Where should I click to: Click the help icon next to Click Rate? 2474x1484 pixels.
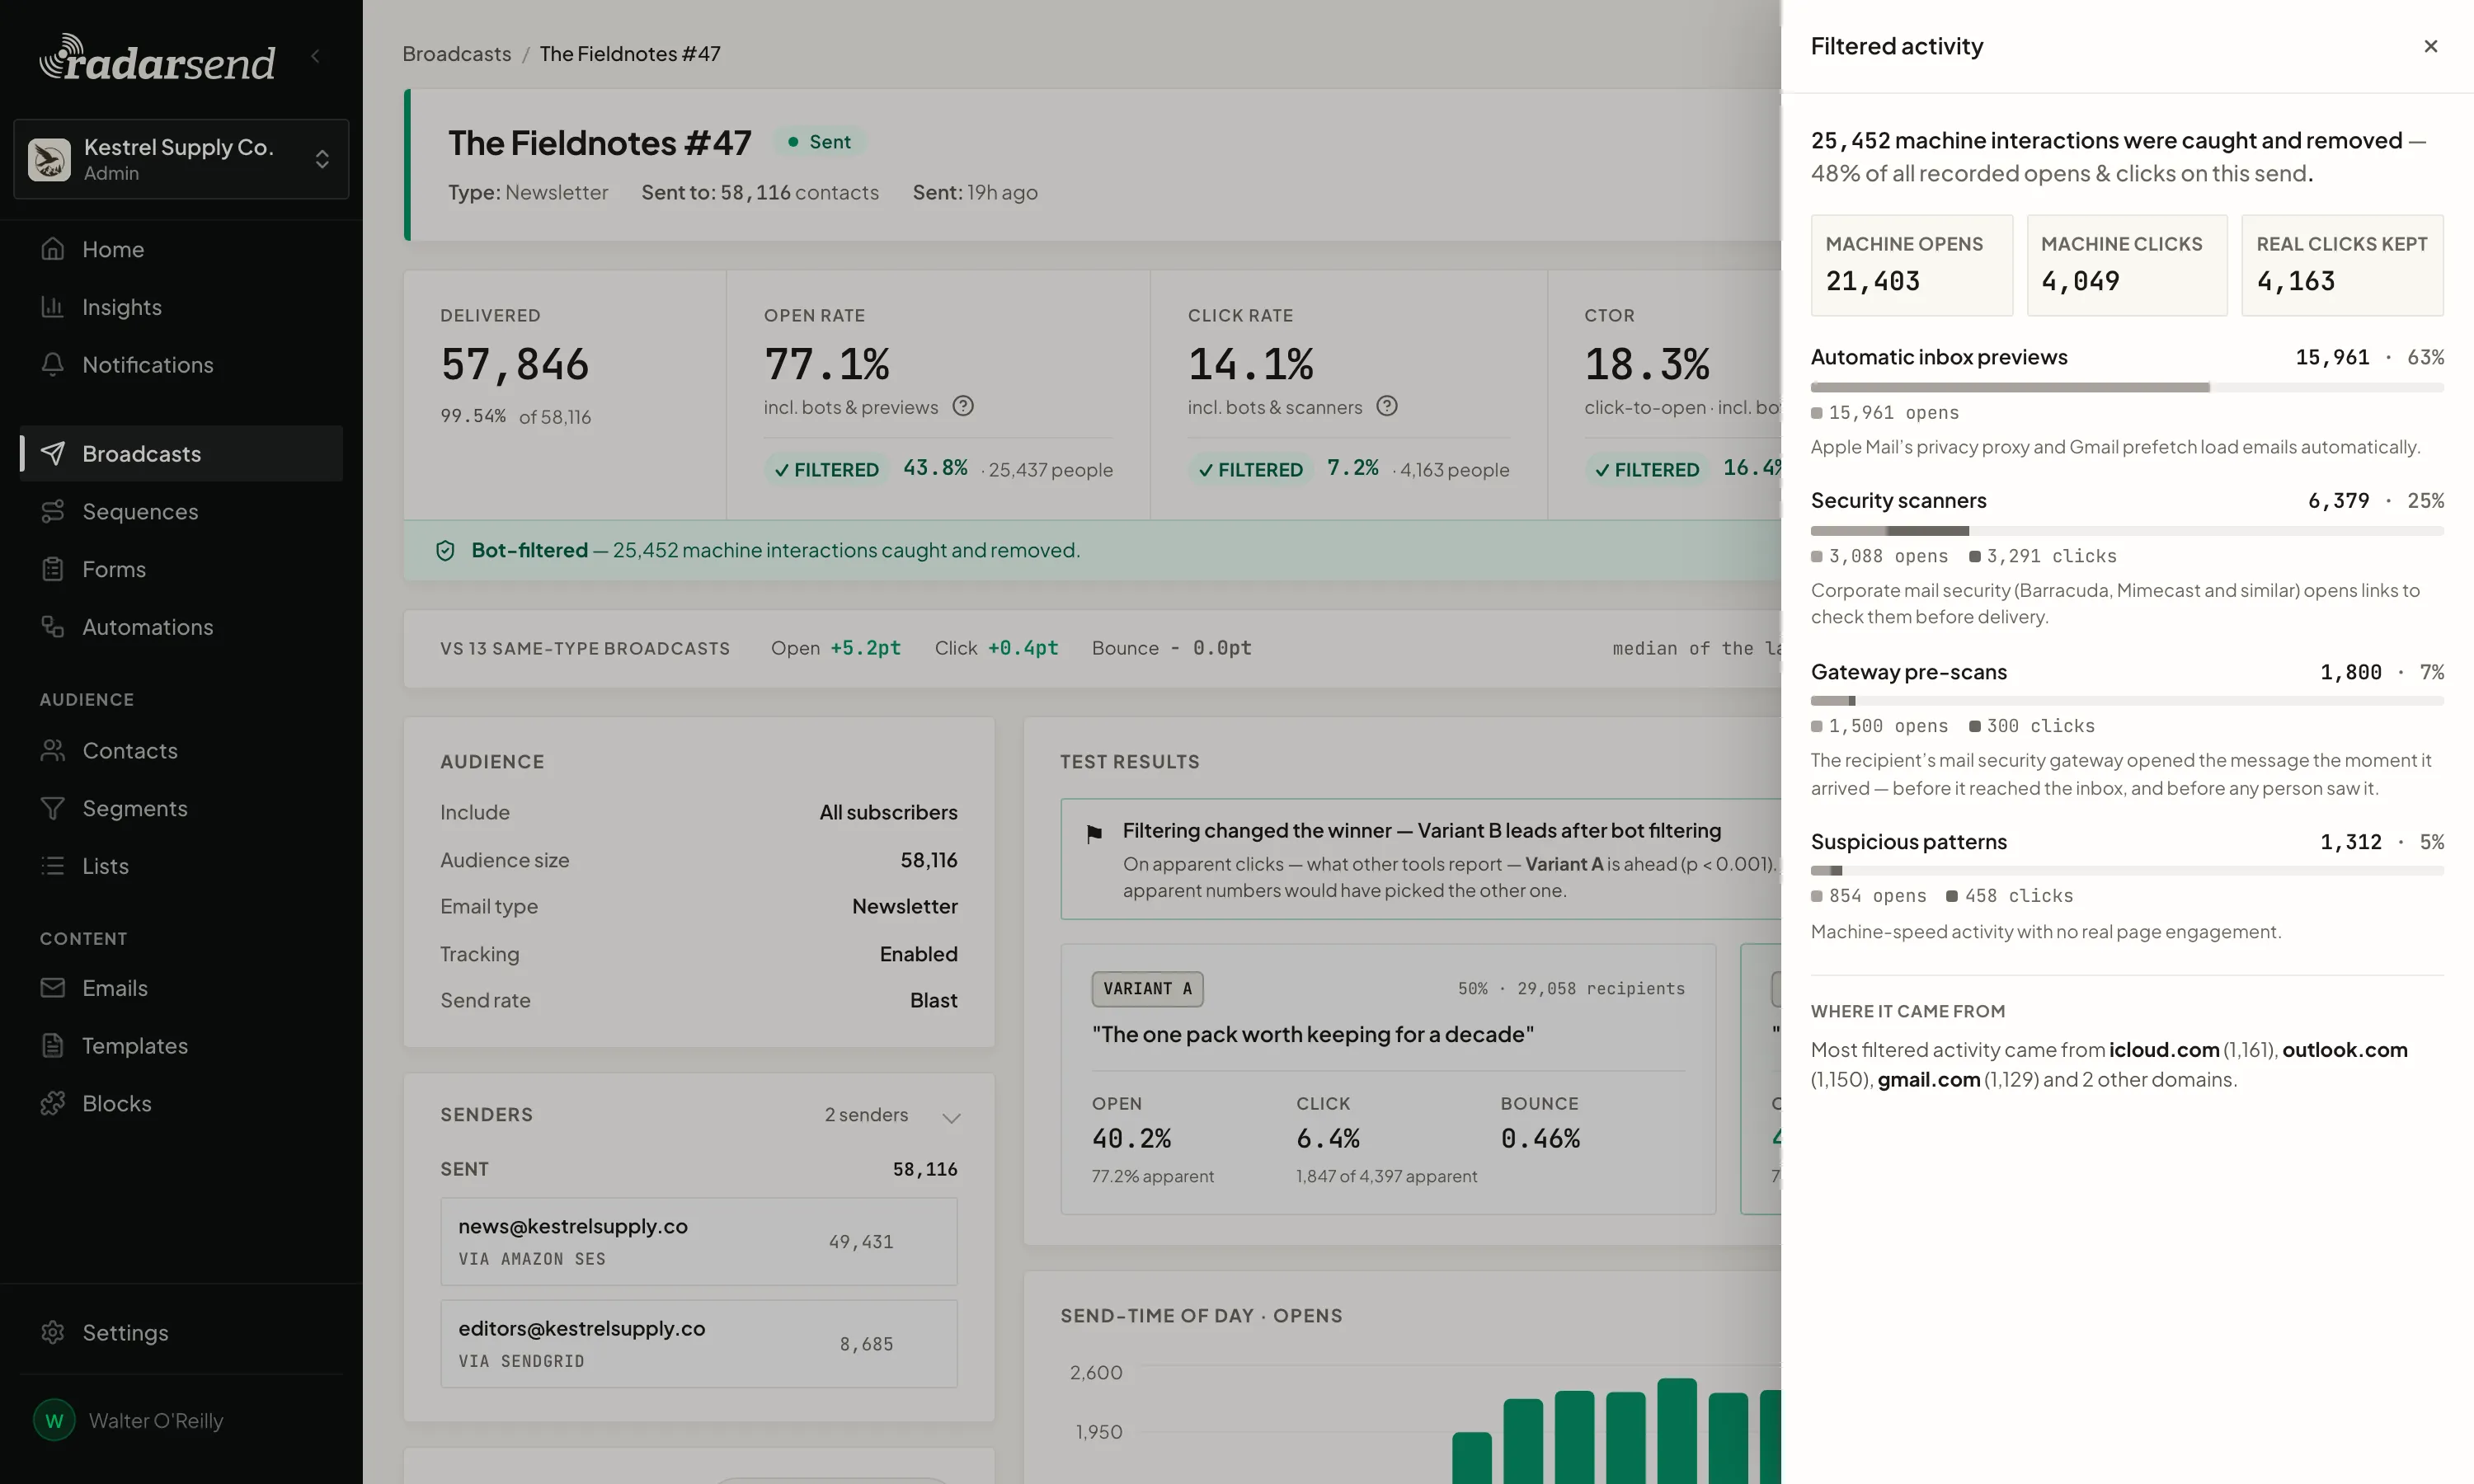[x=1387, y=406]
